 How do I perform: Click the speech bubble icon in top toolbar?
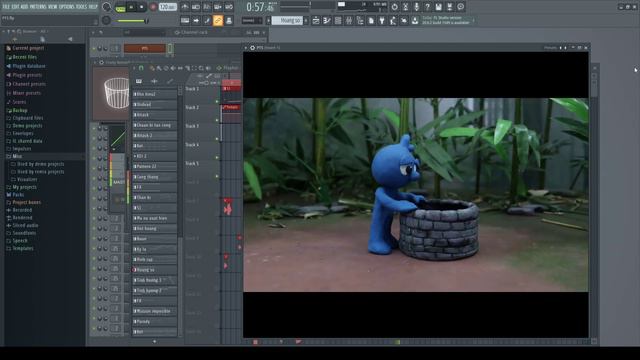point(460,7)
